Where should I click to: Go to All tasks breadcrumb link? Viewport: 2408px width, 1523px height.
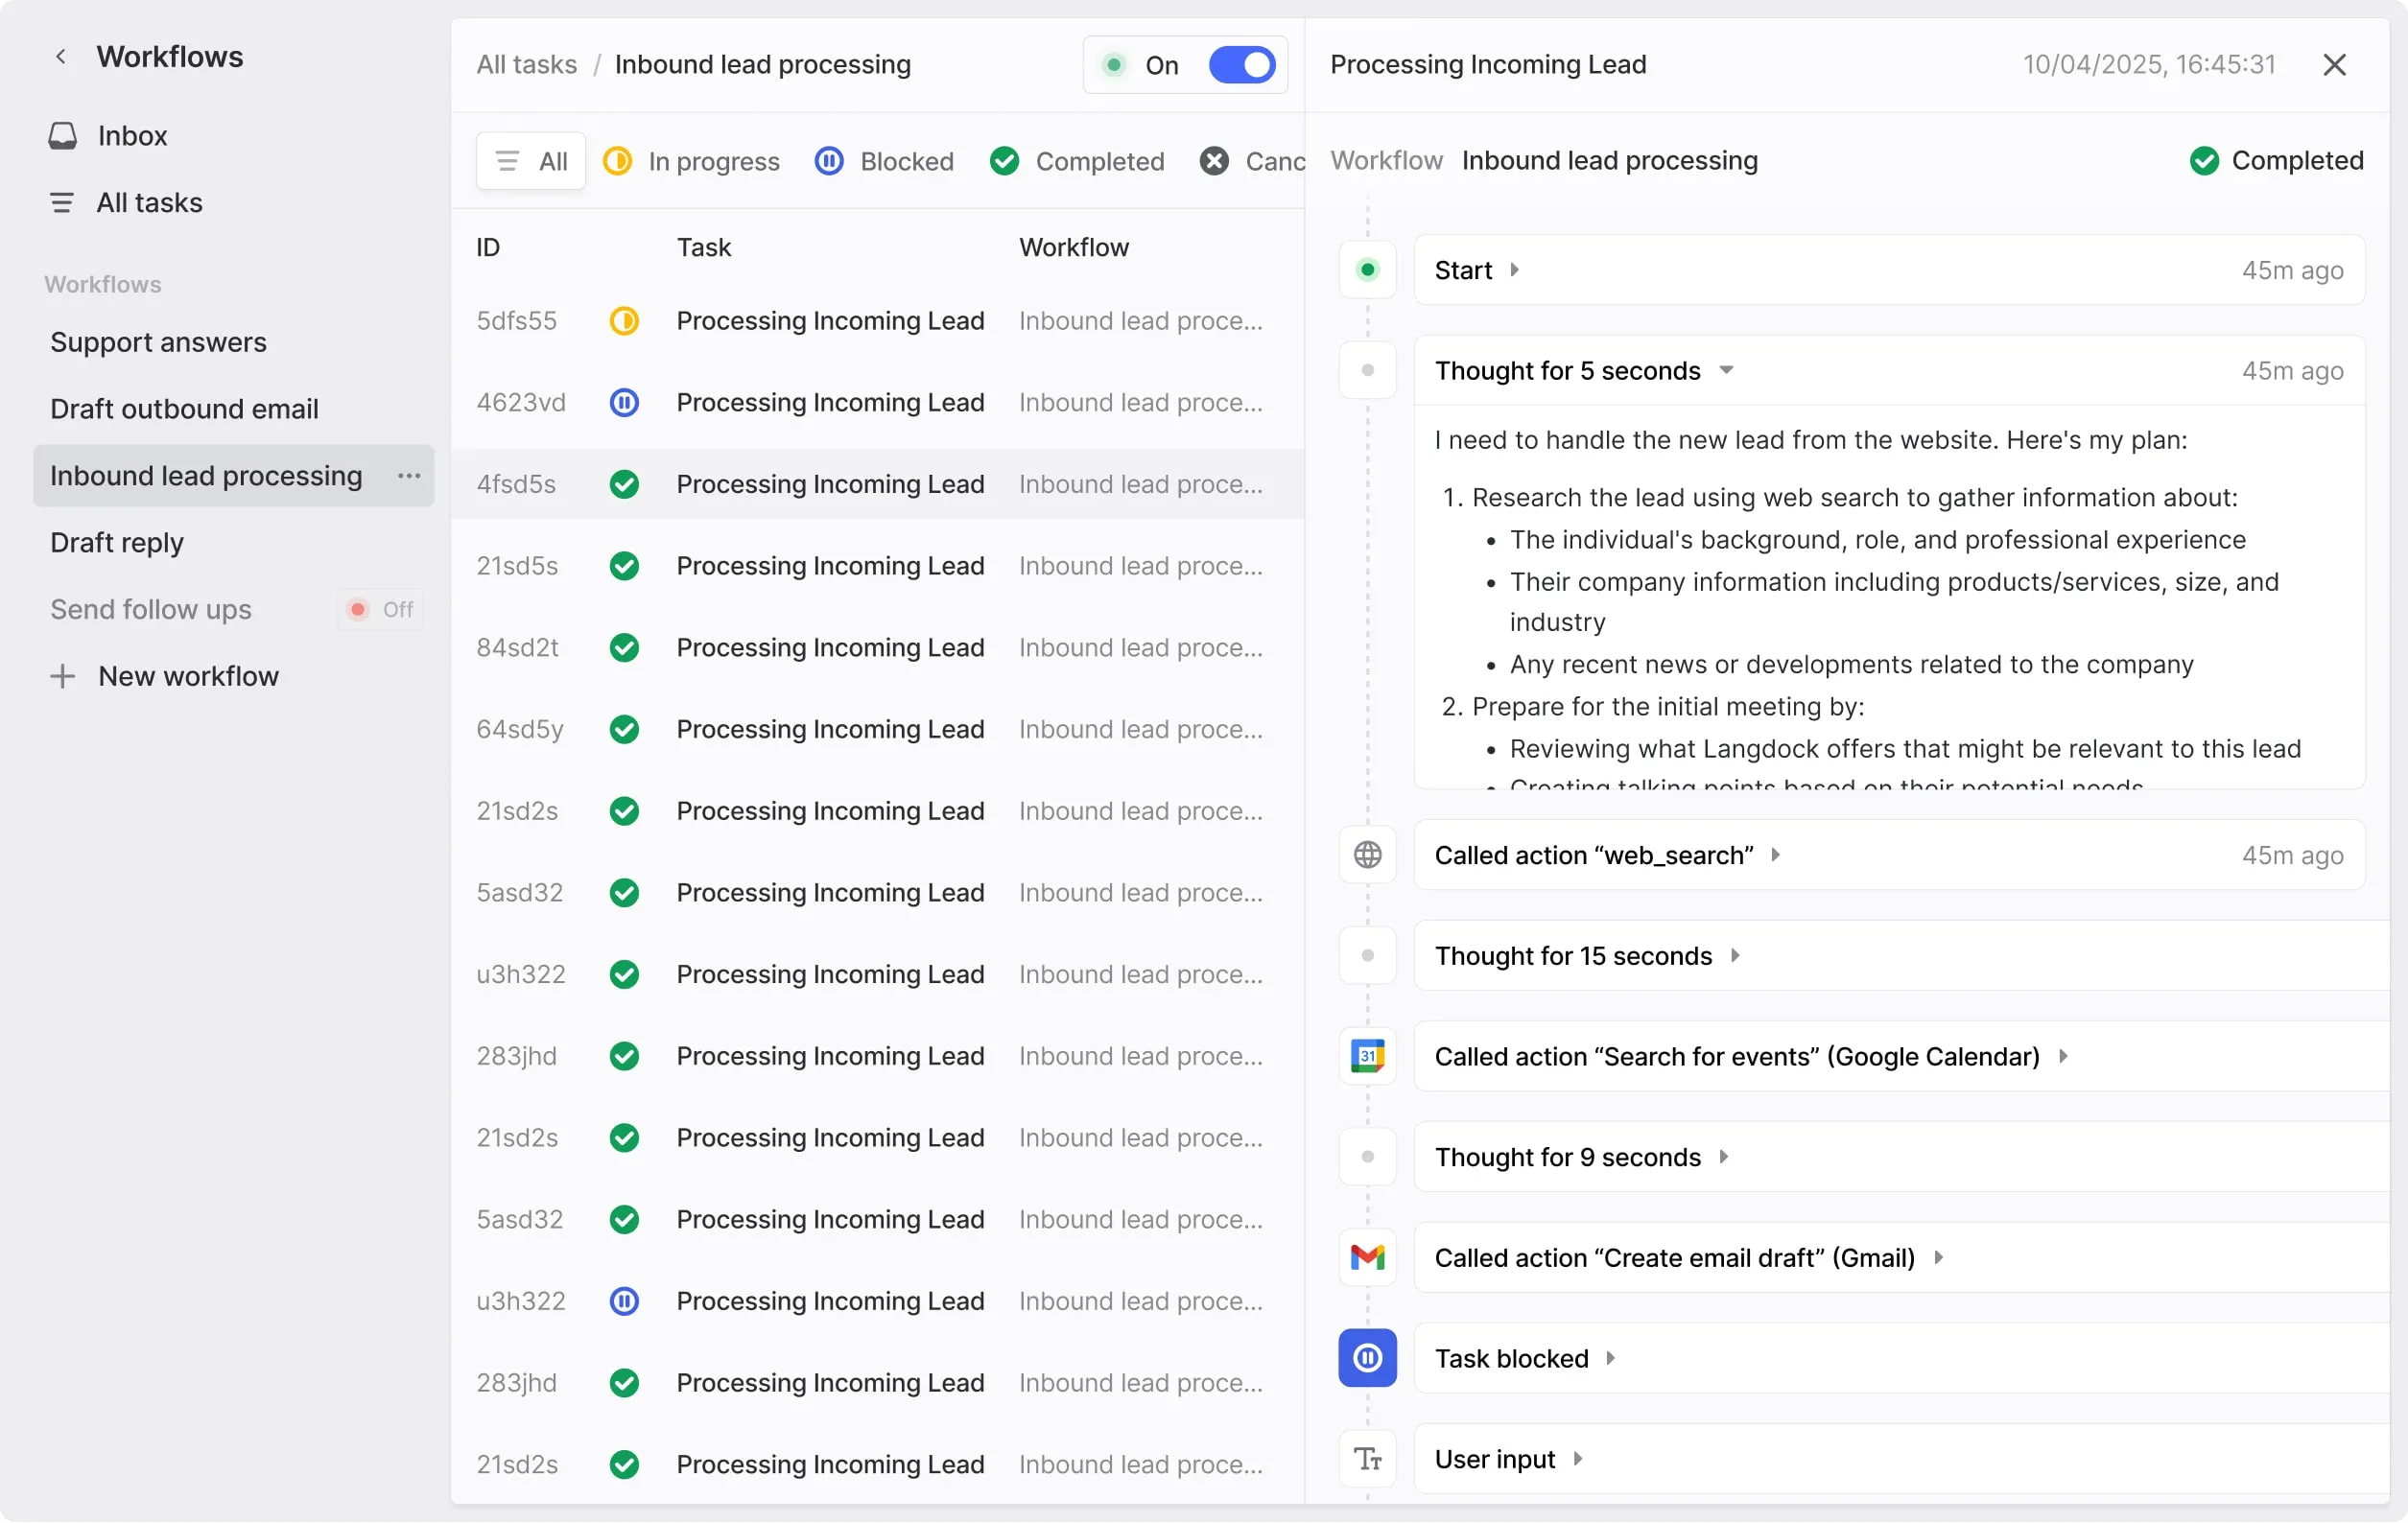526,65
